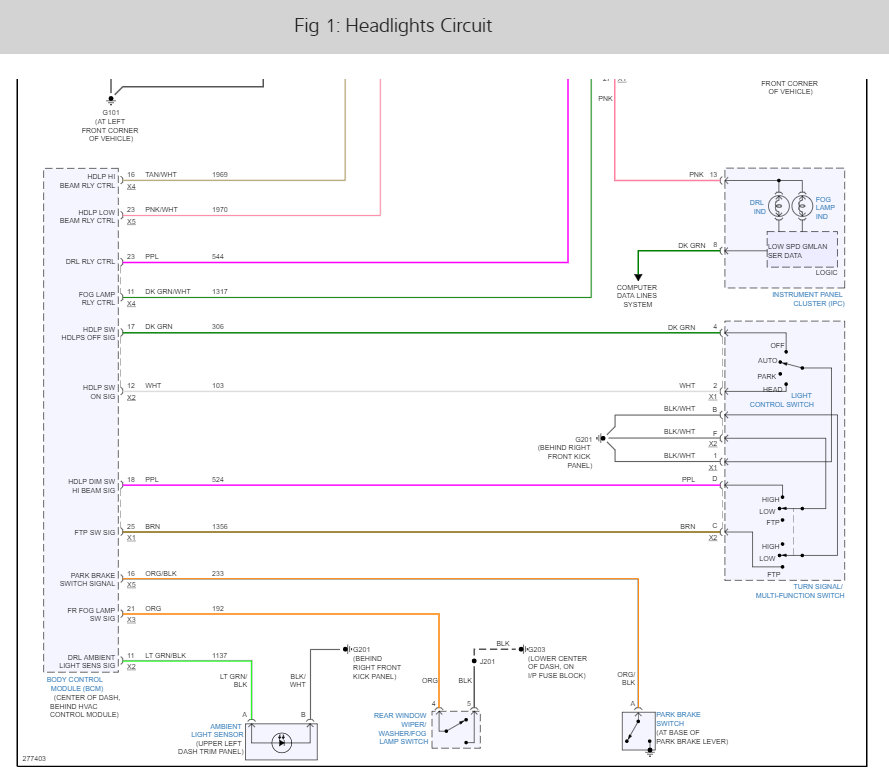Click the 'OFF' position in light control switch
The height and width of the screenshot is (784, 889).
(777, 346)
